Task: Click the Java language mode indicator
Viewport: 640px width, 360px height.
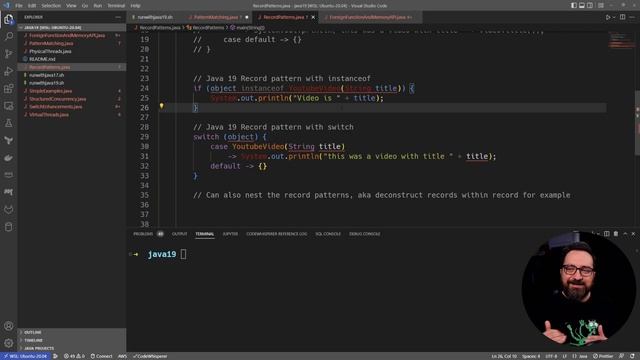Action: click(583, 356)
